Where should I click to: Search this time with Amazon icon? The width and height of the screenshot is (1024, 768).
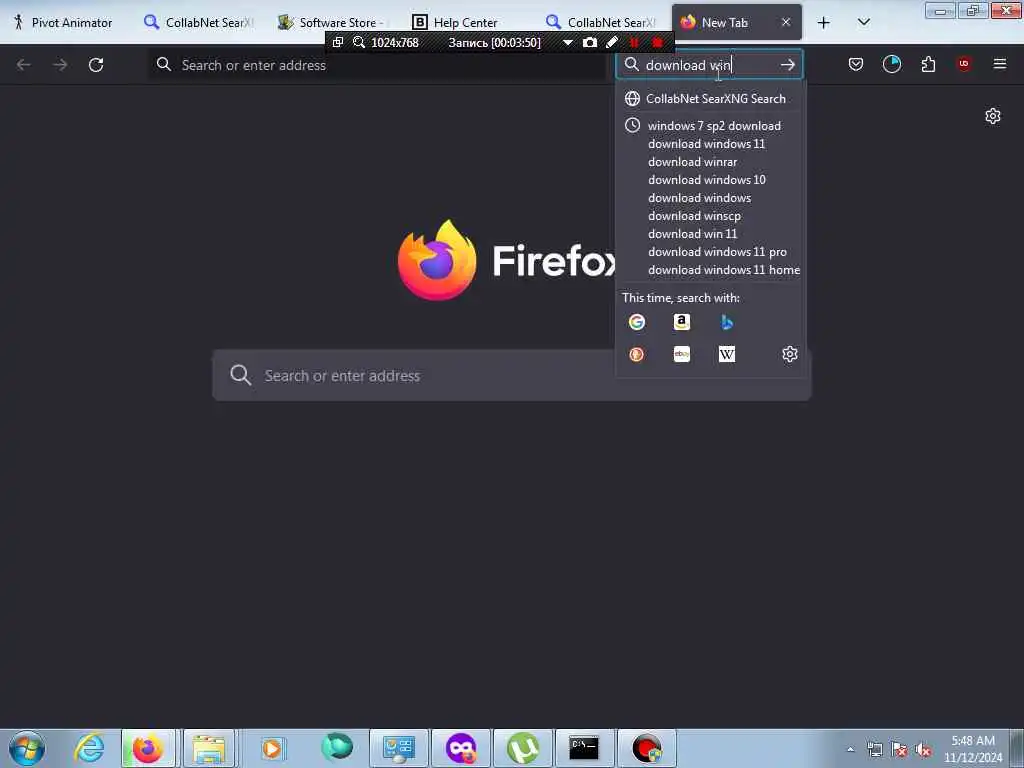(x=682, y=322)
